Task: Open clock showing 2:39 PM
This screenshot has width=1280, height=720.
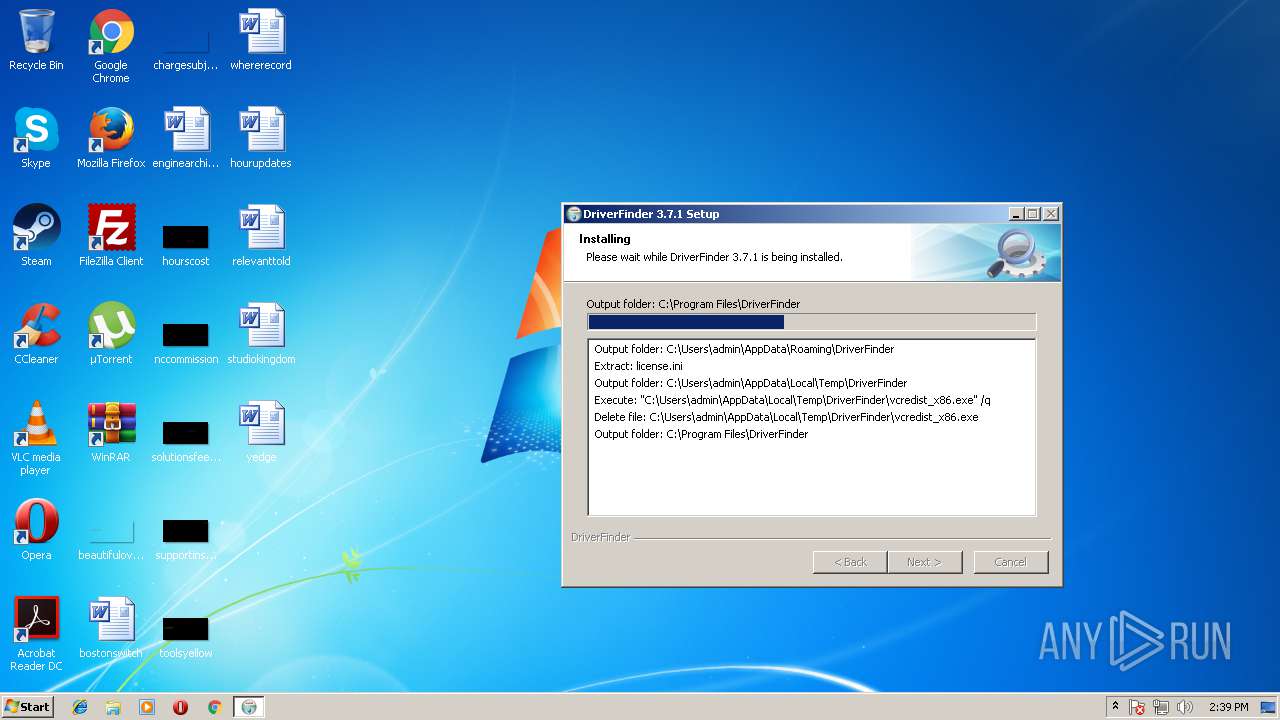Action: [x=1228, y=707]
